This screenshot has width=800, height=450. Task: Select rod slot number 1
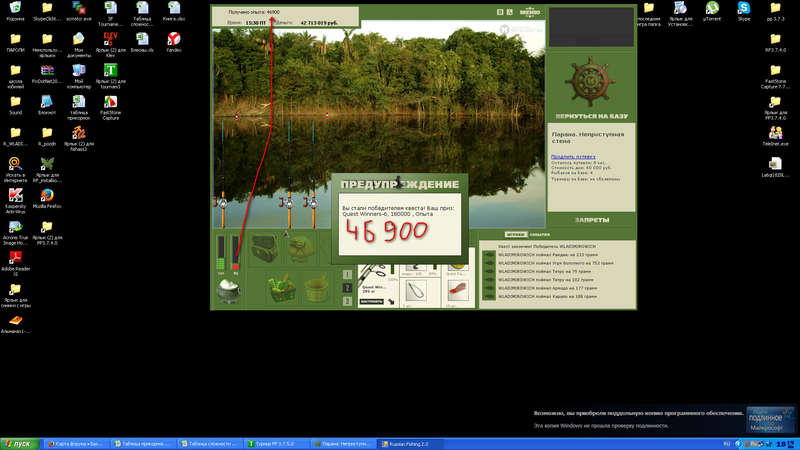pos(347,274)
